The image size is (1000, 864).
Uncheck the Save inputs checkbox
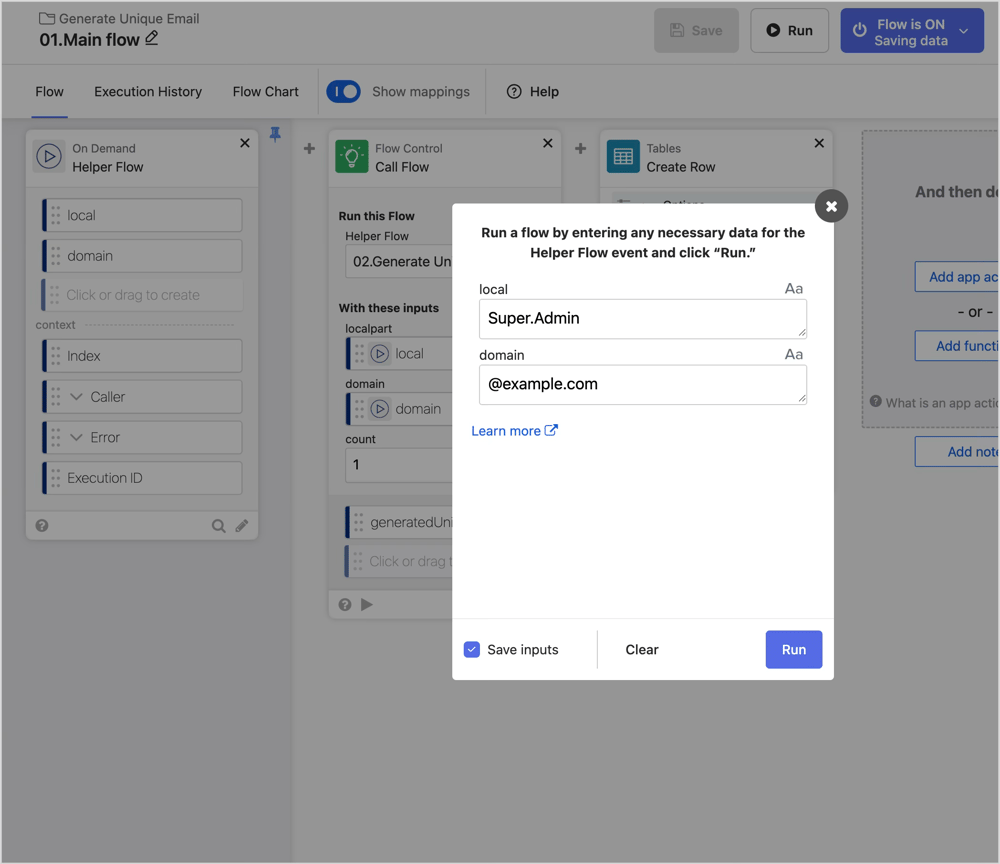472,650
